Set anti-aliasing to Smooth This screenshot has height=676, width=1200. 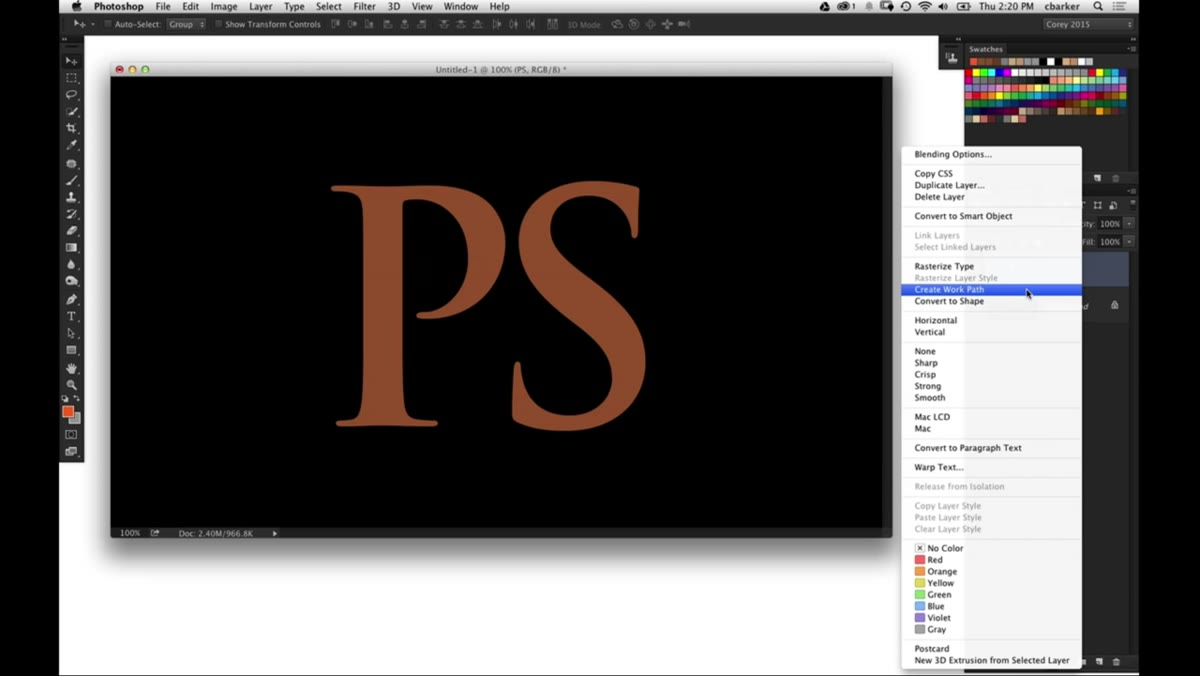991,398
